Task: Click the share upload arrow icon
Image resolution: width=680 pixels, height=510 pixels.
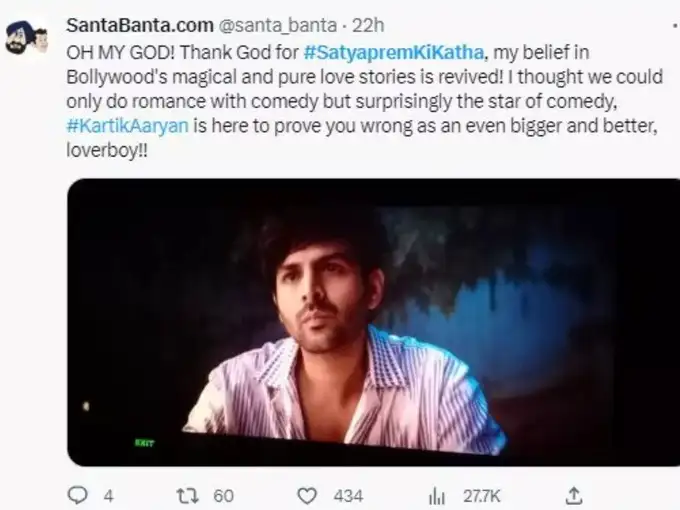Action: point(574,494)
